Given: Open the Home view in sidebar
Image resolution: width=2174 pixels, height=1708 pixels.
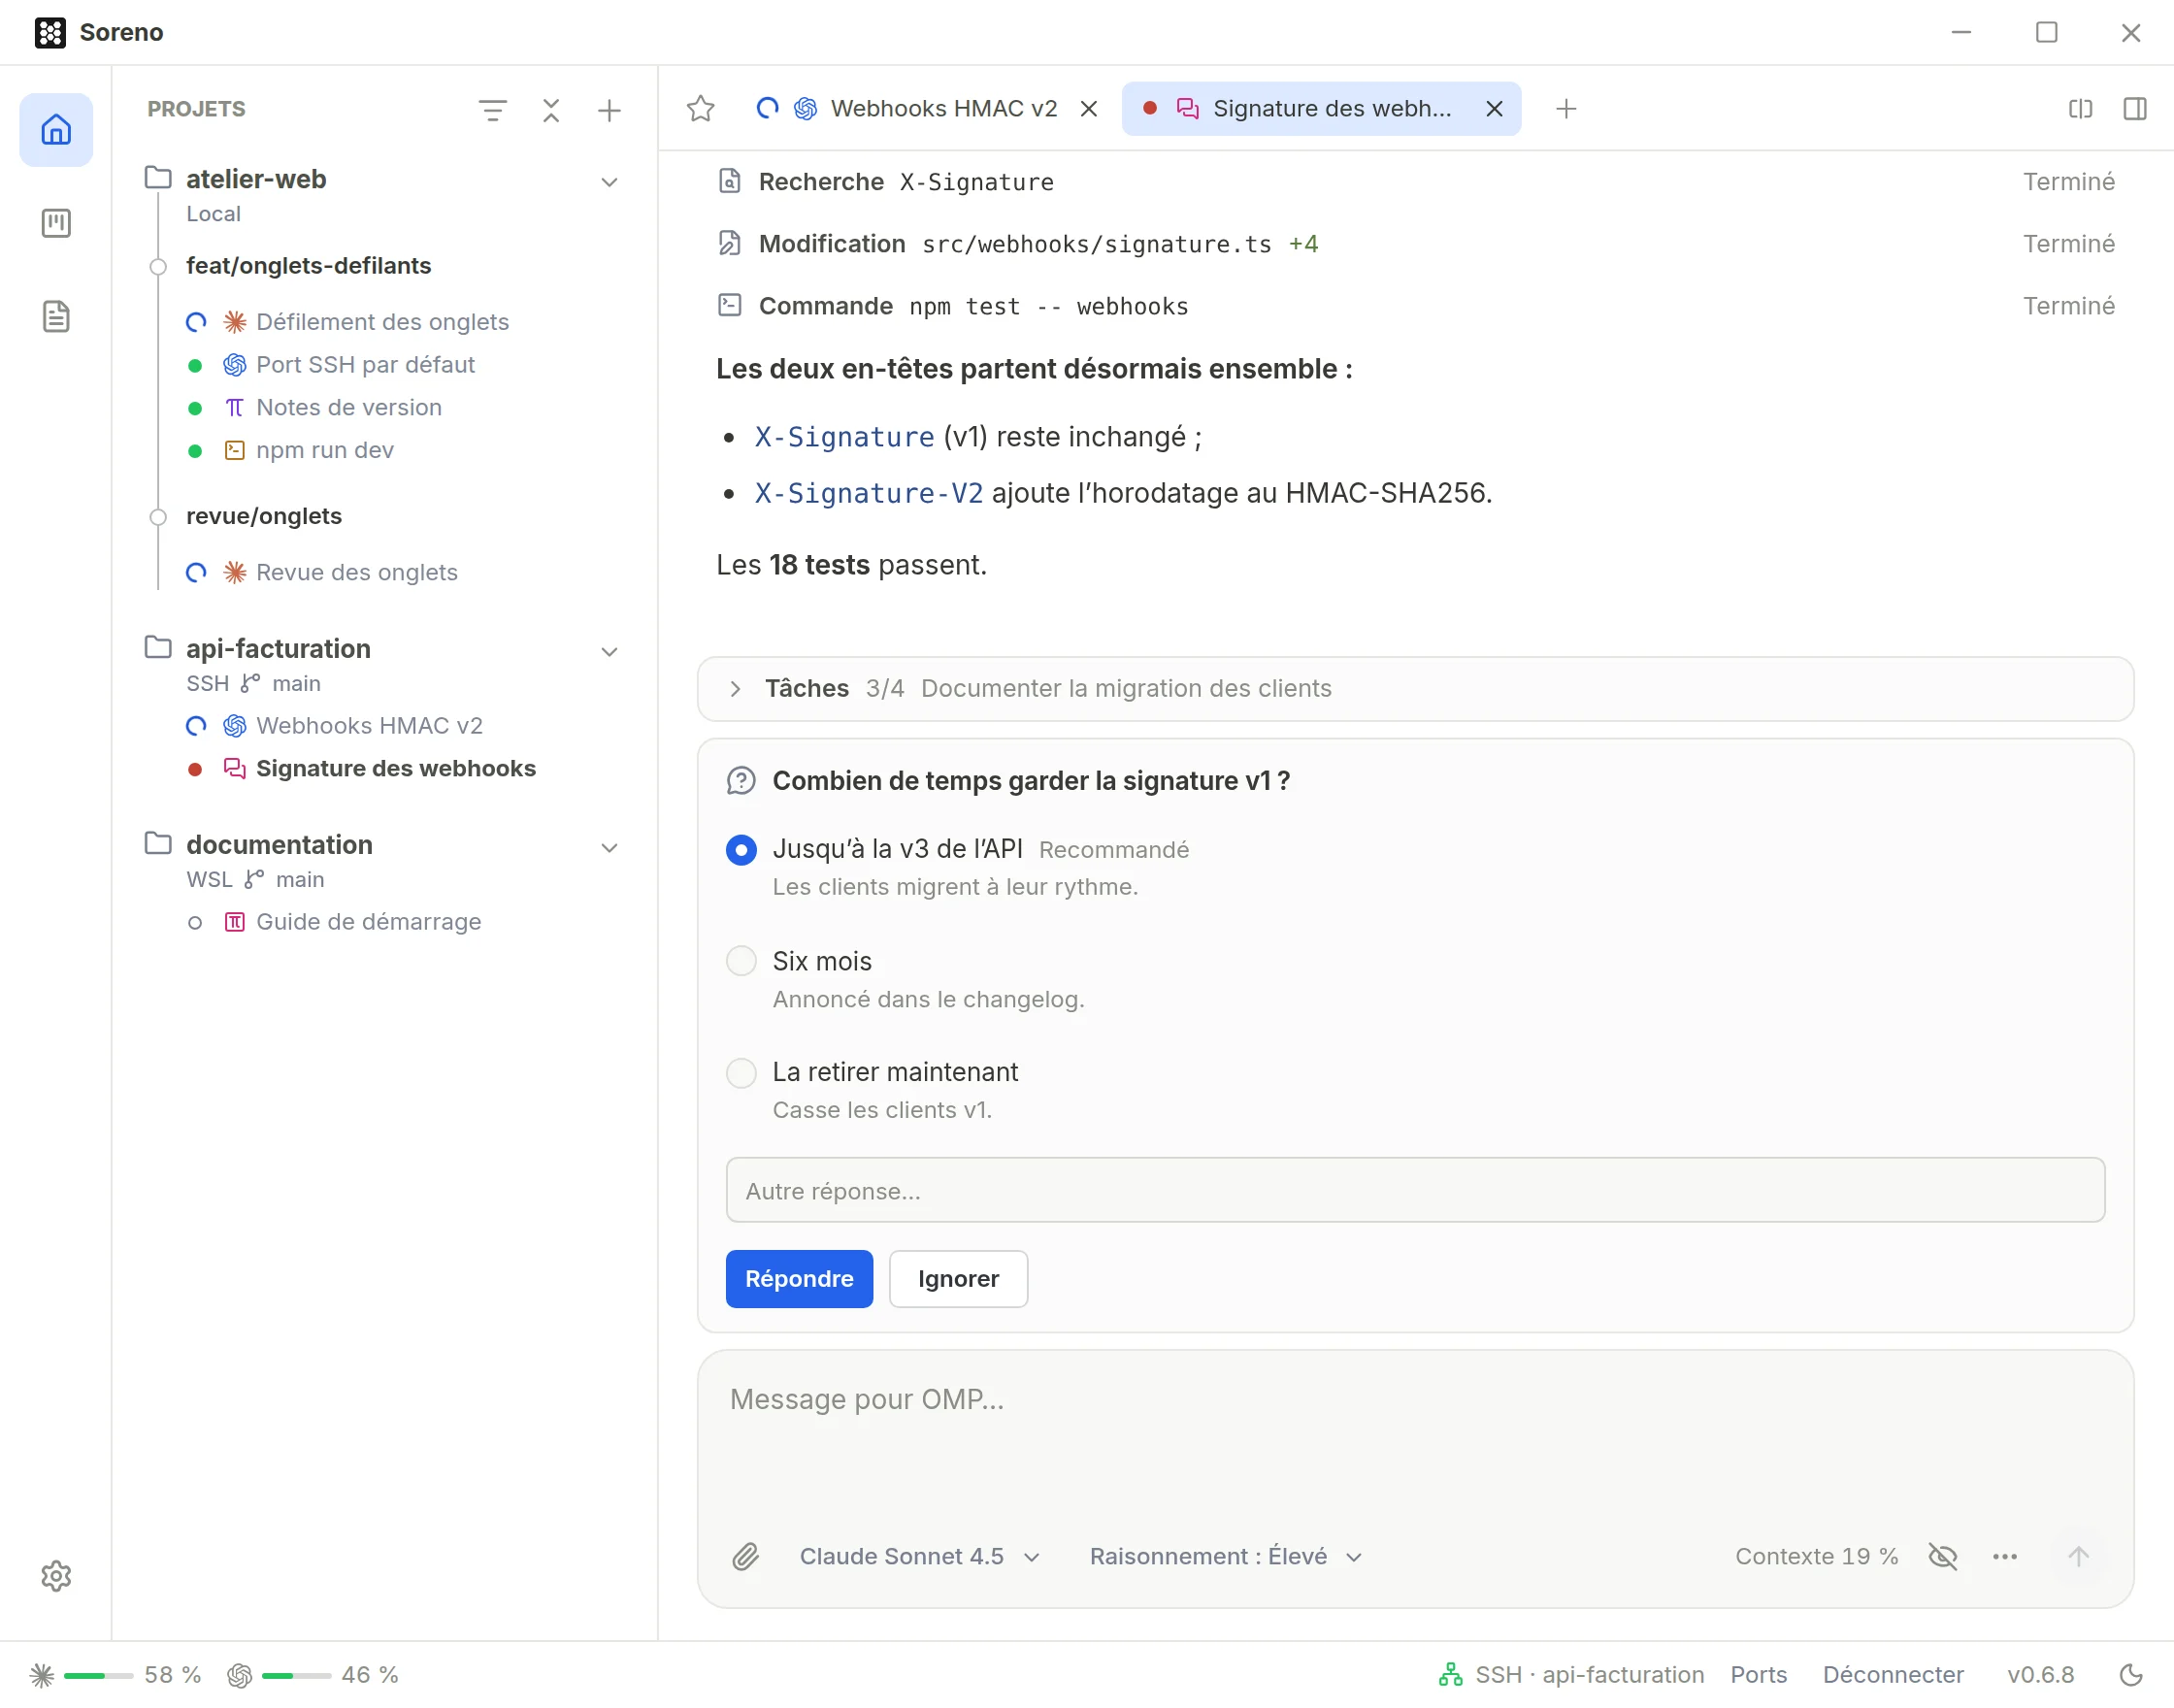Looking at the screenshot, I should coord(56,130).
